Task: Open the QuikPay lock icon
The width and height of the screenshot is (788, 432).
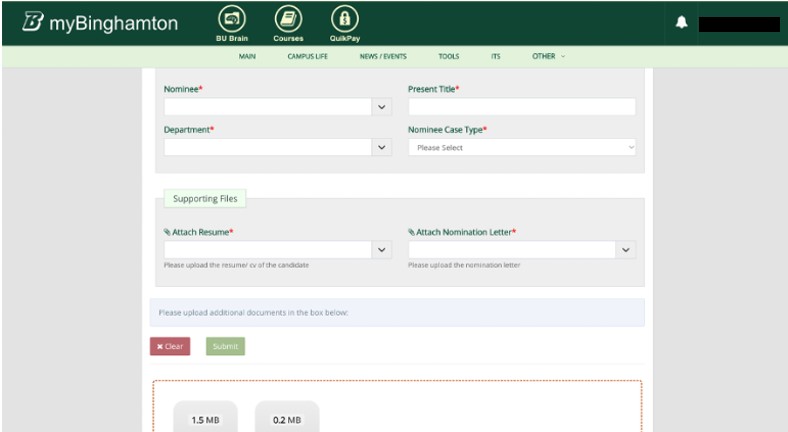Action: (345, 19)
